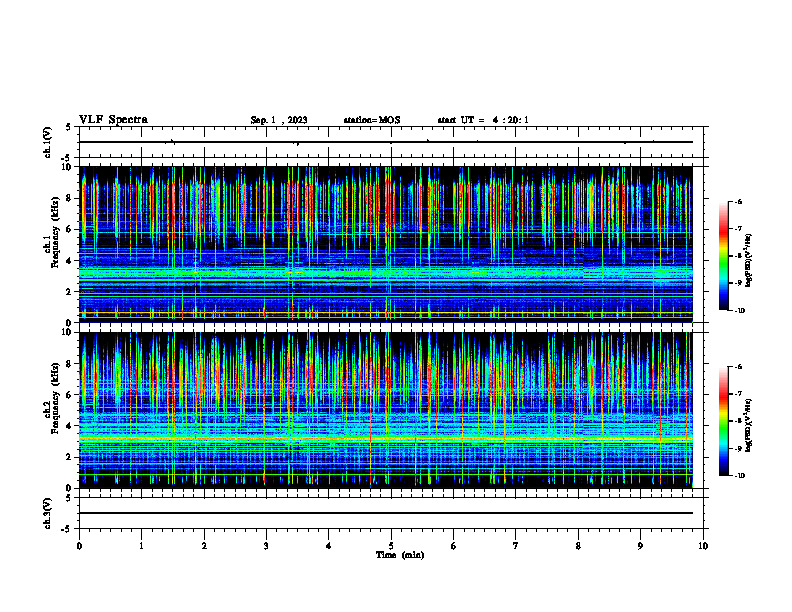Click the ch.1 voltage waveform trace

point(386,142)
